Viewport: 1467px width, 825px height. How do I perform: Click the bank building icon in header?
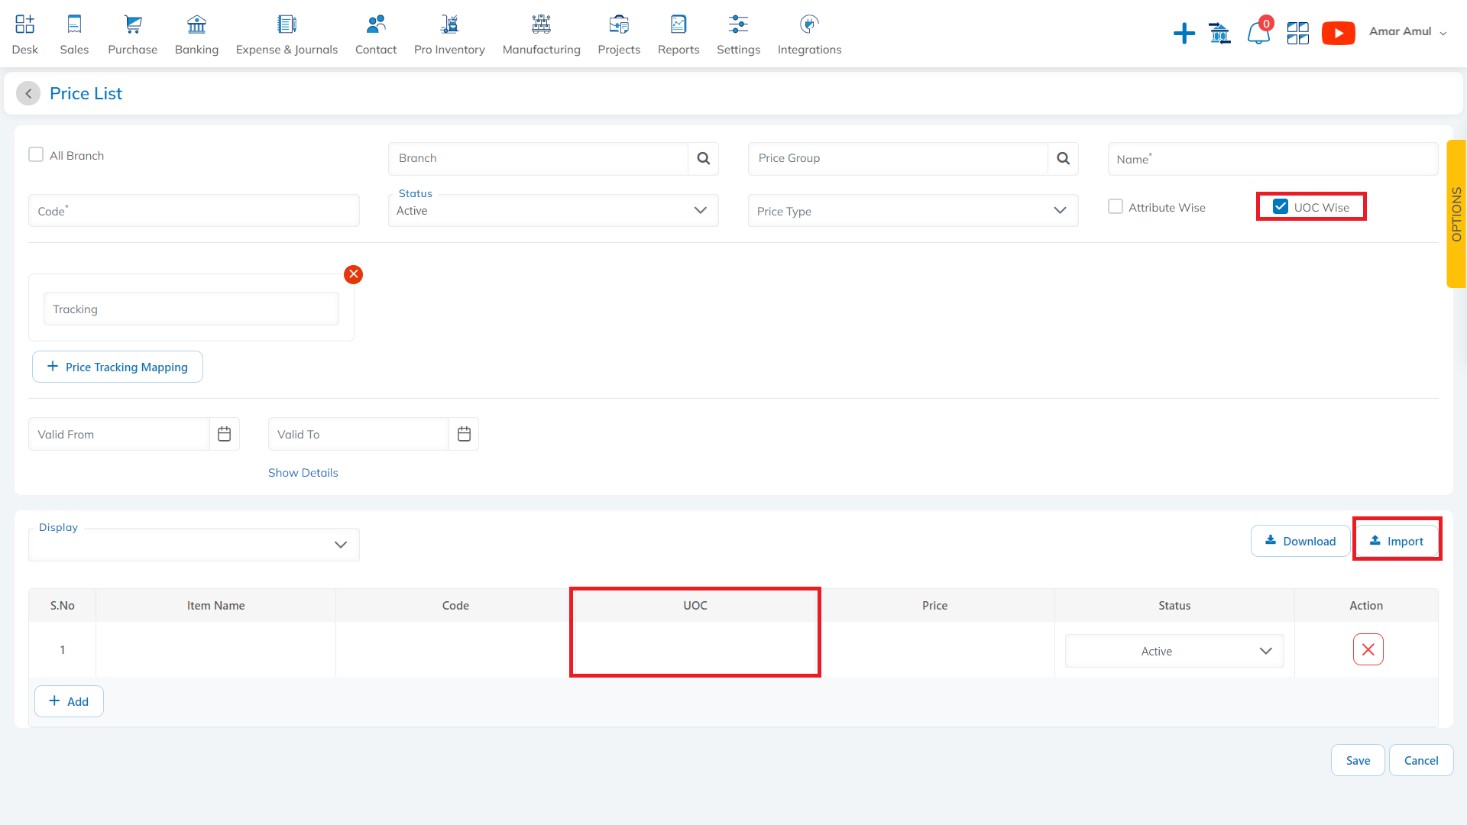pyautogui.click(x=1220, y=33)
